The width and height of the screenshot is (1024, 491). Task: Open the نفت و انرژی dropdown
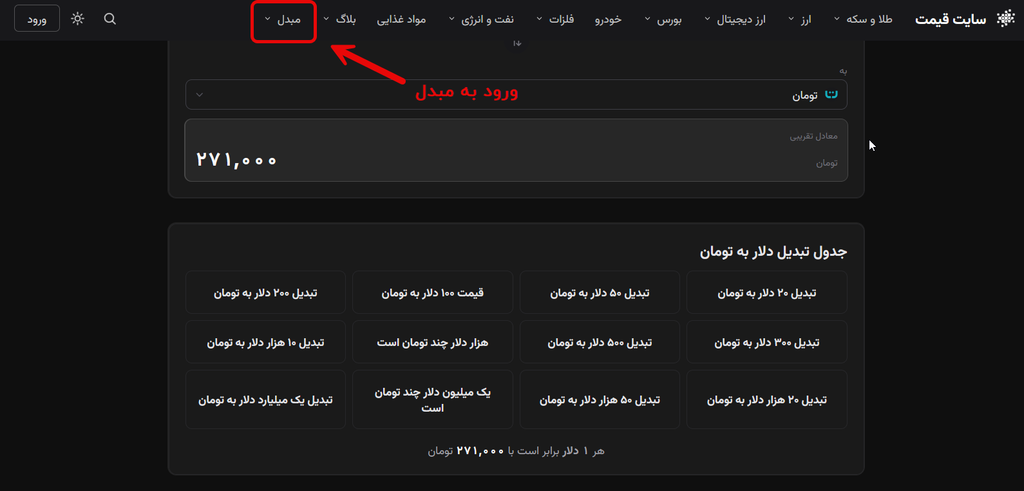coord(481,20)
